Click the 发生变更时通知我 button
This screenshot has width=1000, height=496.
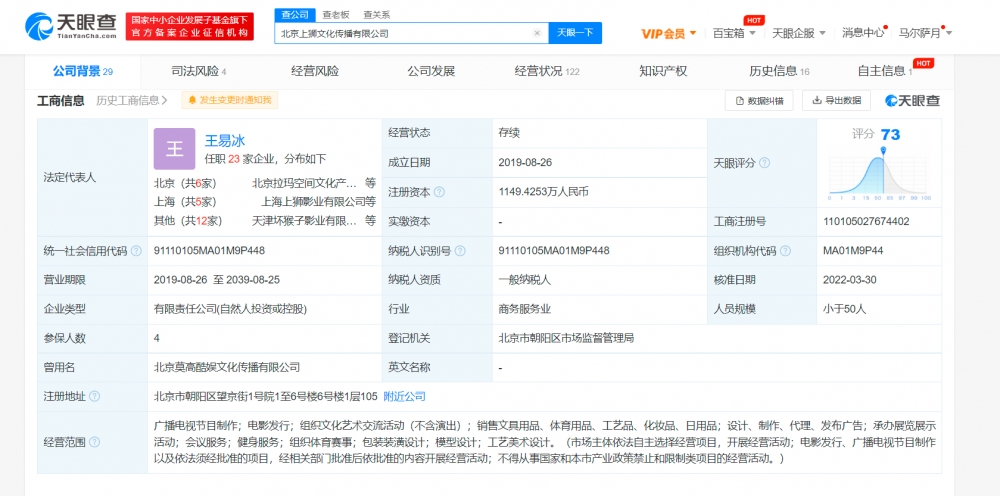[x=230, y=100]
